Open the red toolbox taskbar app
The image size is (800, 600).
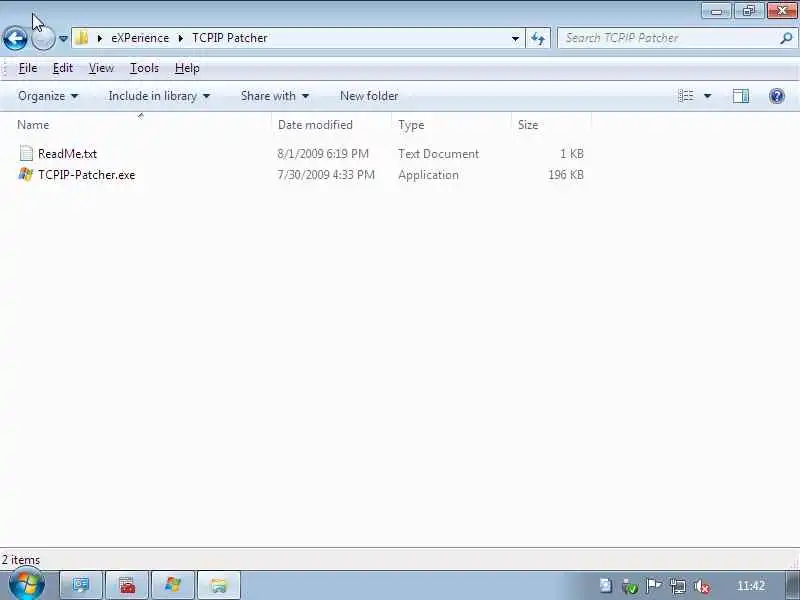click(x=127, y=585)
